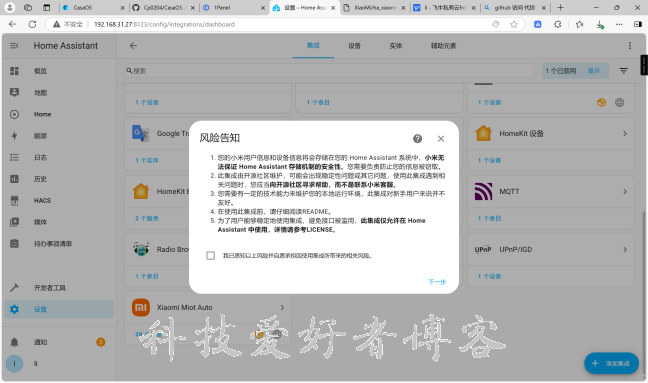Reload the page in browser

click(x=32, y=24)
